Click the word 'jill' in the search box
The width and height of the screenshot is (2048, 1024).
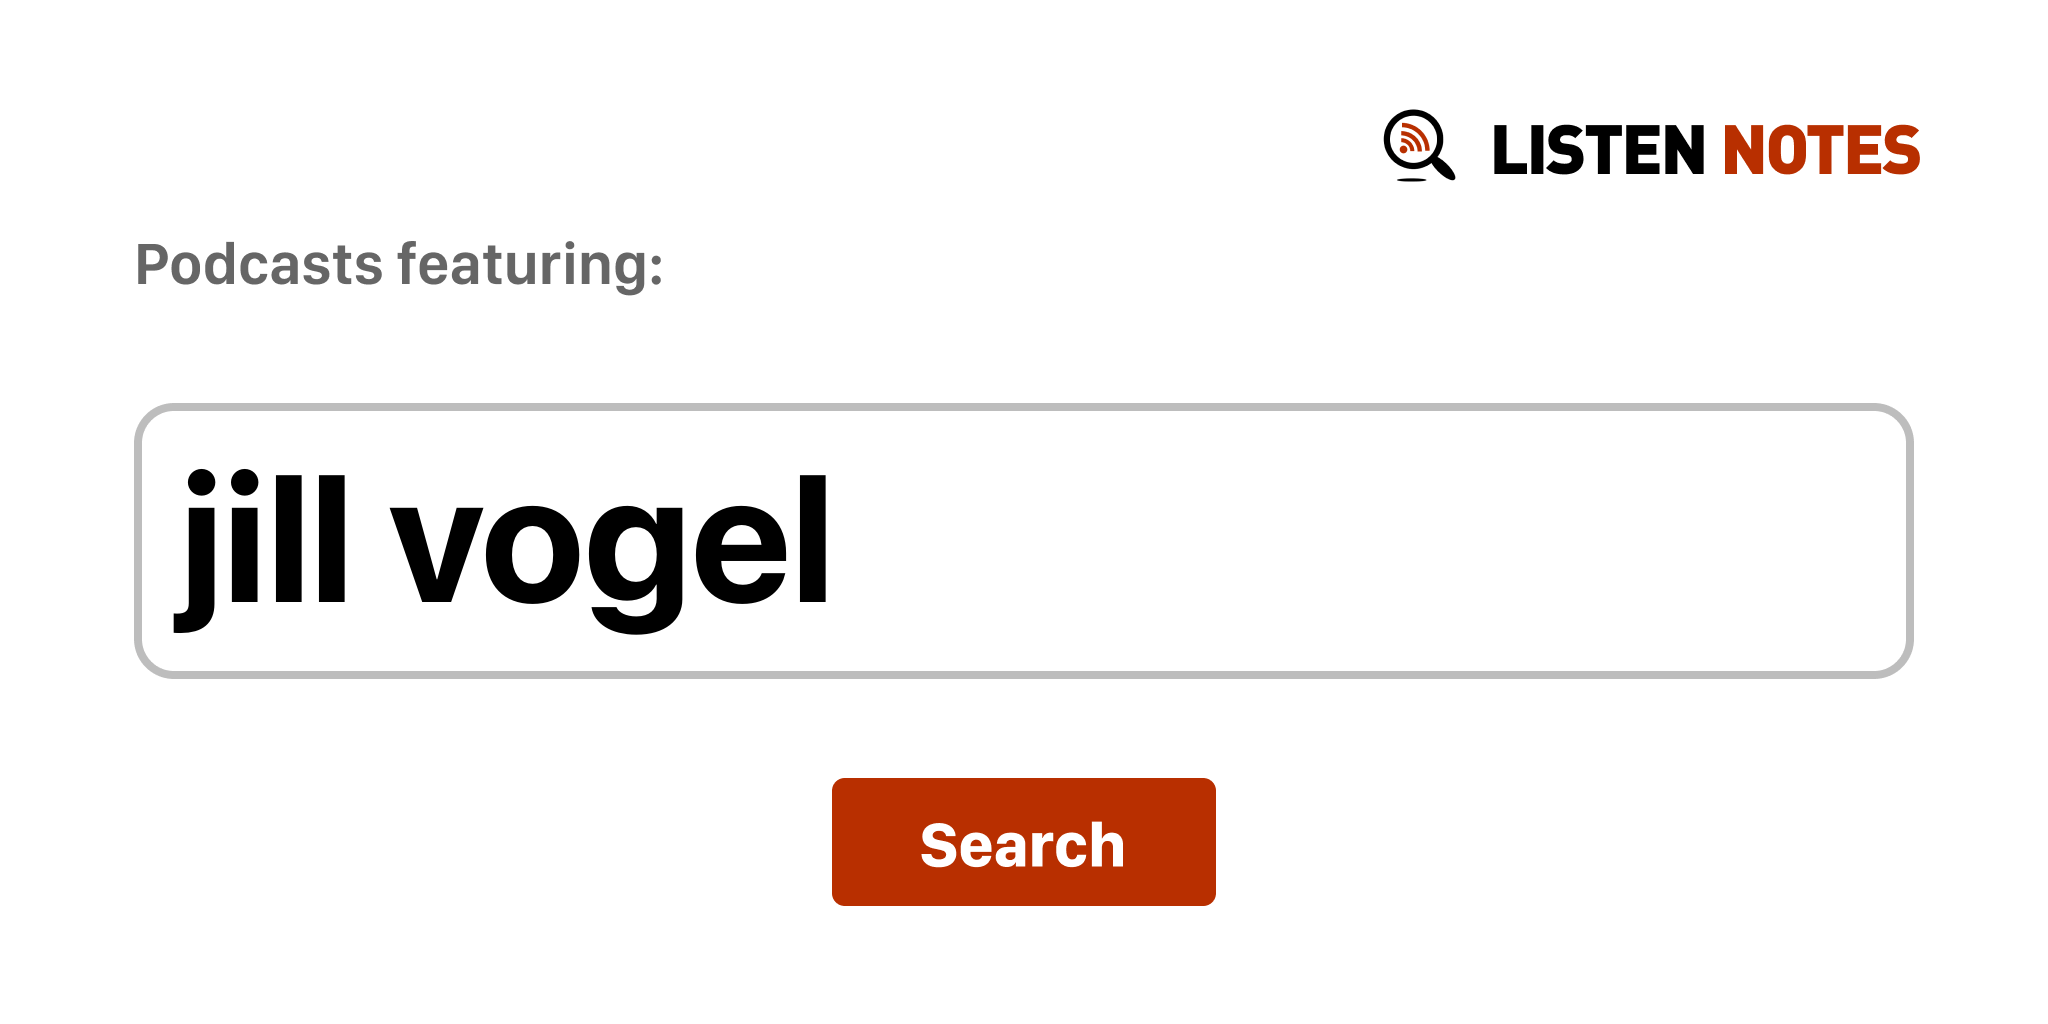(262, 550)
